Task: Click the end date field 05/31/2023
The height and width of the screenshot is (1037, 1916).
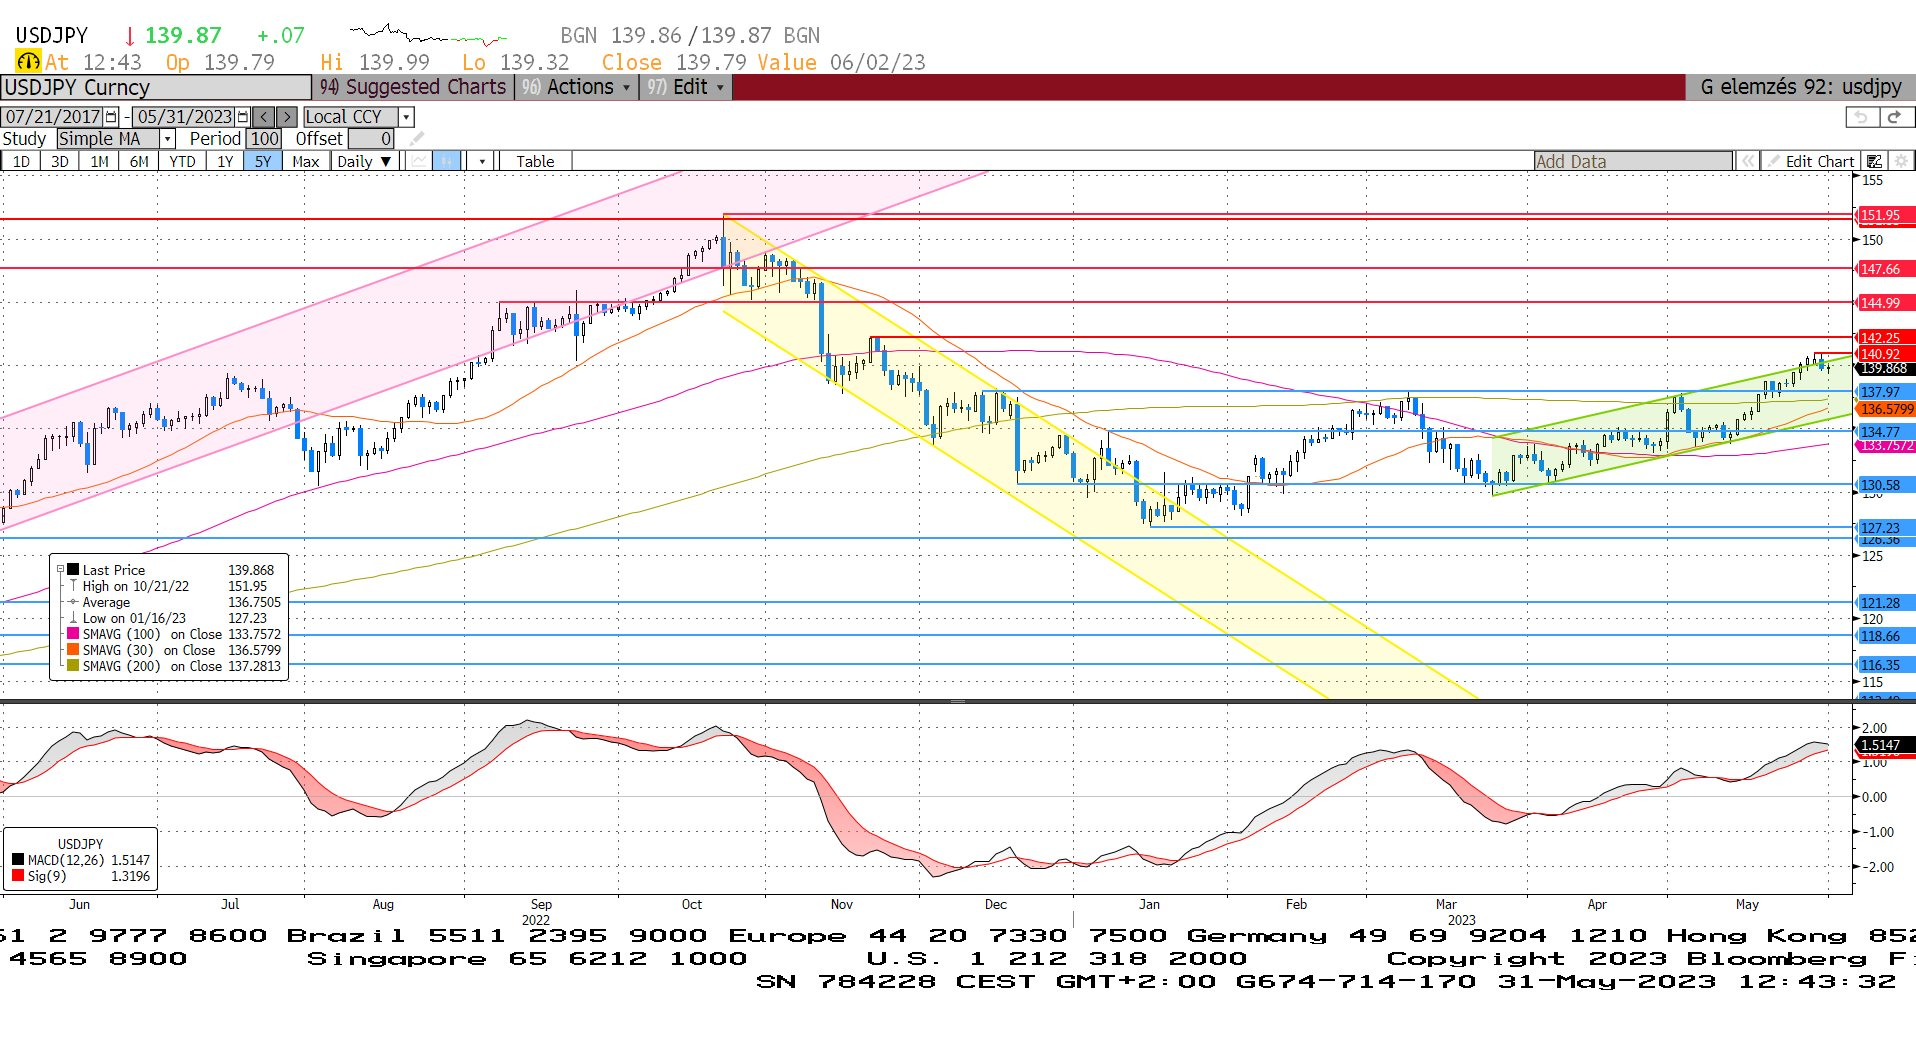Action: [x=184, y=117]
